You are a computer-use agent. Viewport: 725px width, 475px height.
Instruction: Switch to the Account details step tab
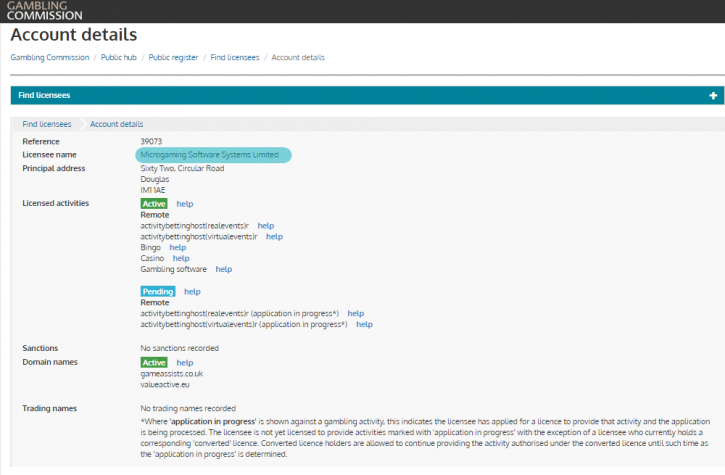pos(117,124)
